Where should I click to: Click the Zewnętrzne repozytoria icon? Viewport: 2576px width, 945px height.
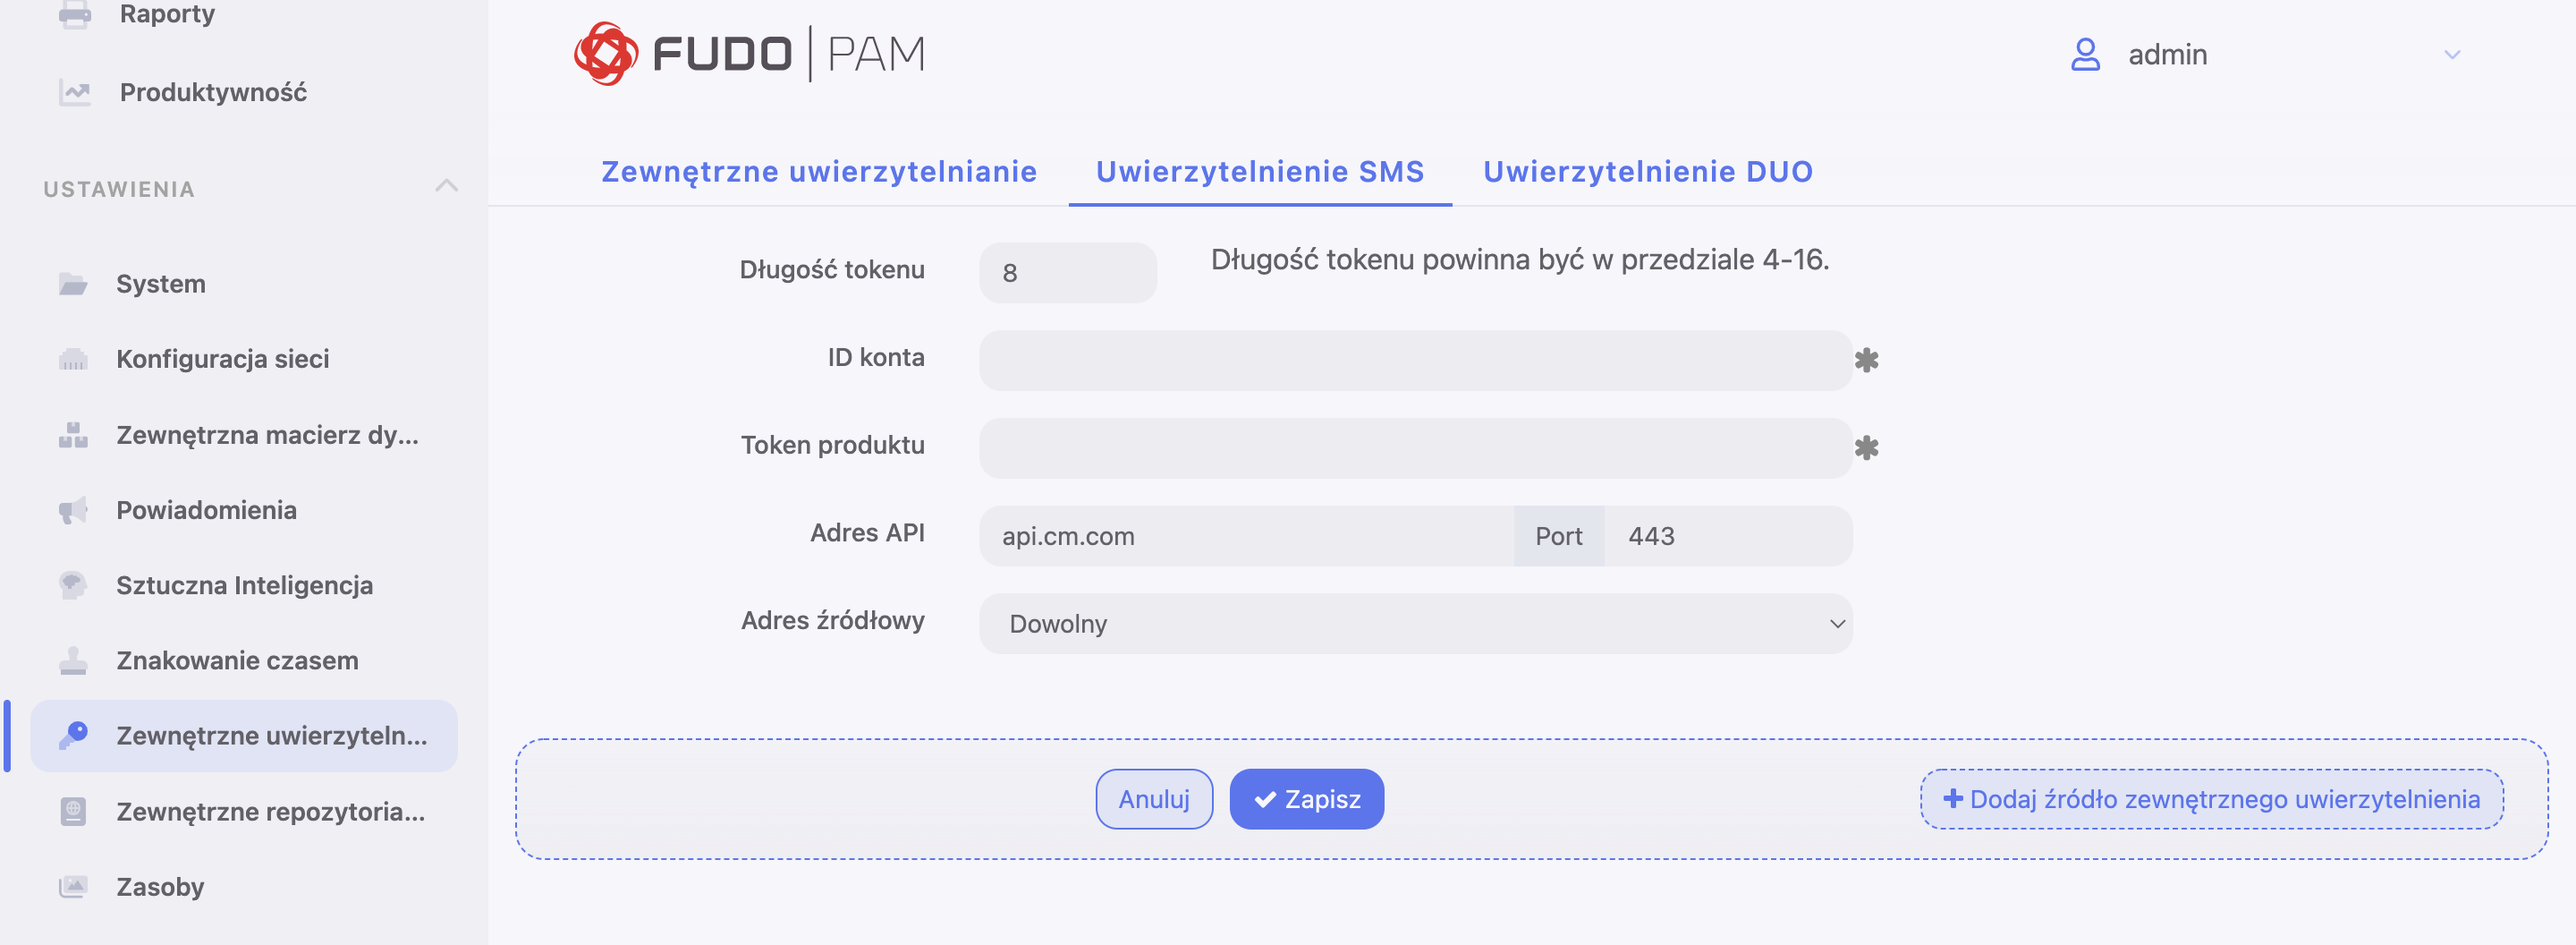point(73,811)
